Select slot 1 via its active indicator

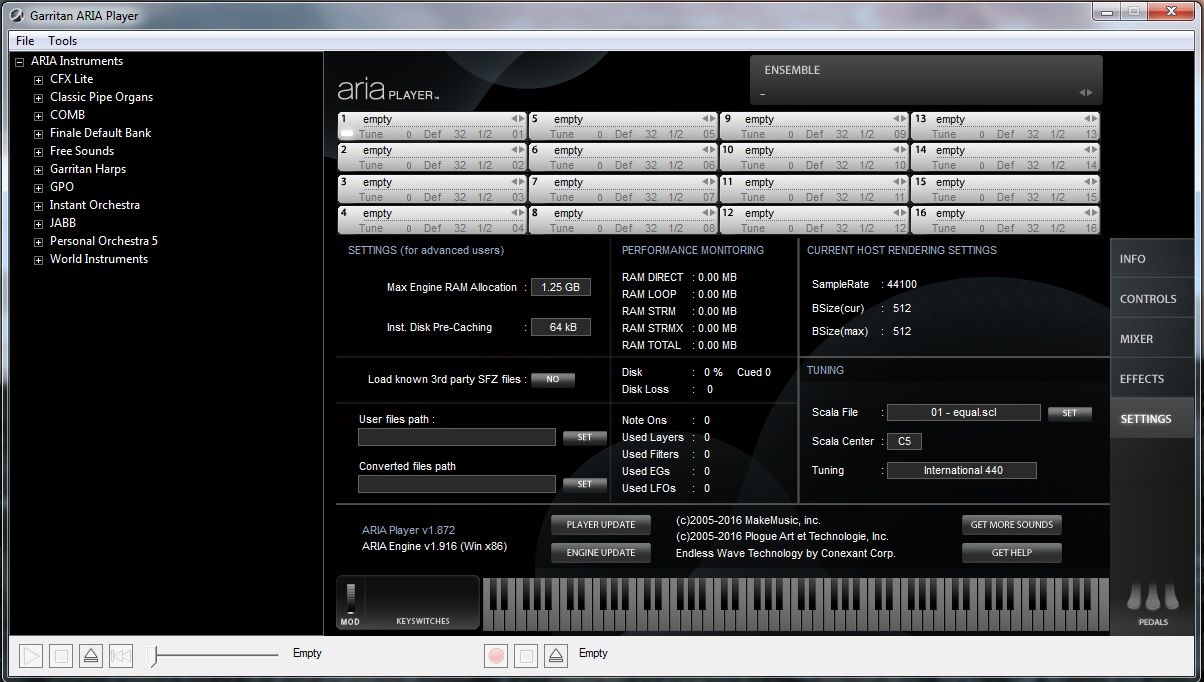[347, 133]
